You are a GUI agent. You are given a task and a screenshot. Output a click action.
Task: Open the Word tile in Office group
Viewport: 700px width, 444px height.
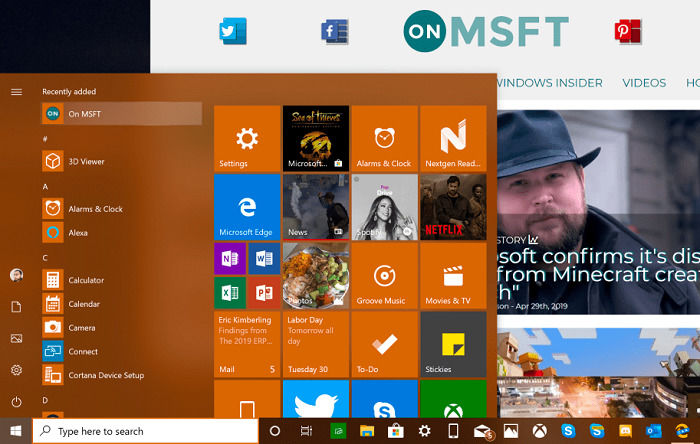point(264,258)
